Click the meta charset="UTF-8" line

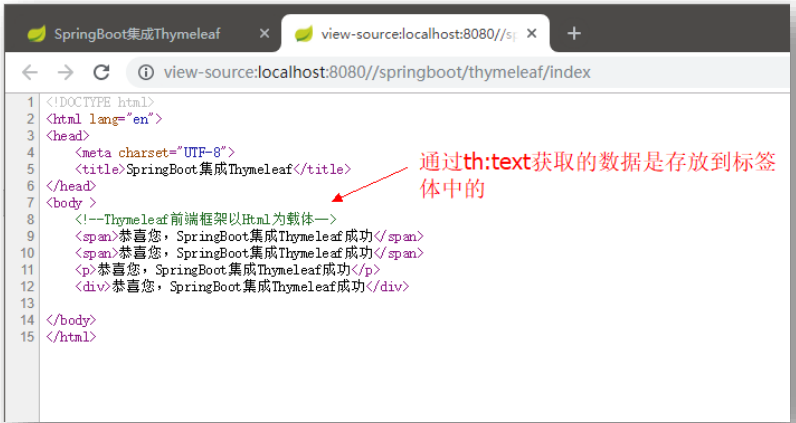click(x=155, y=152)
